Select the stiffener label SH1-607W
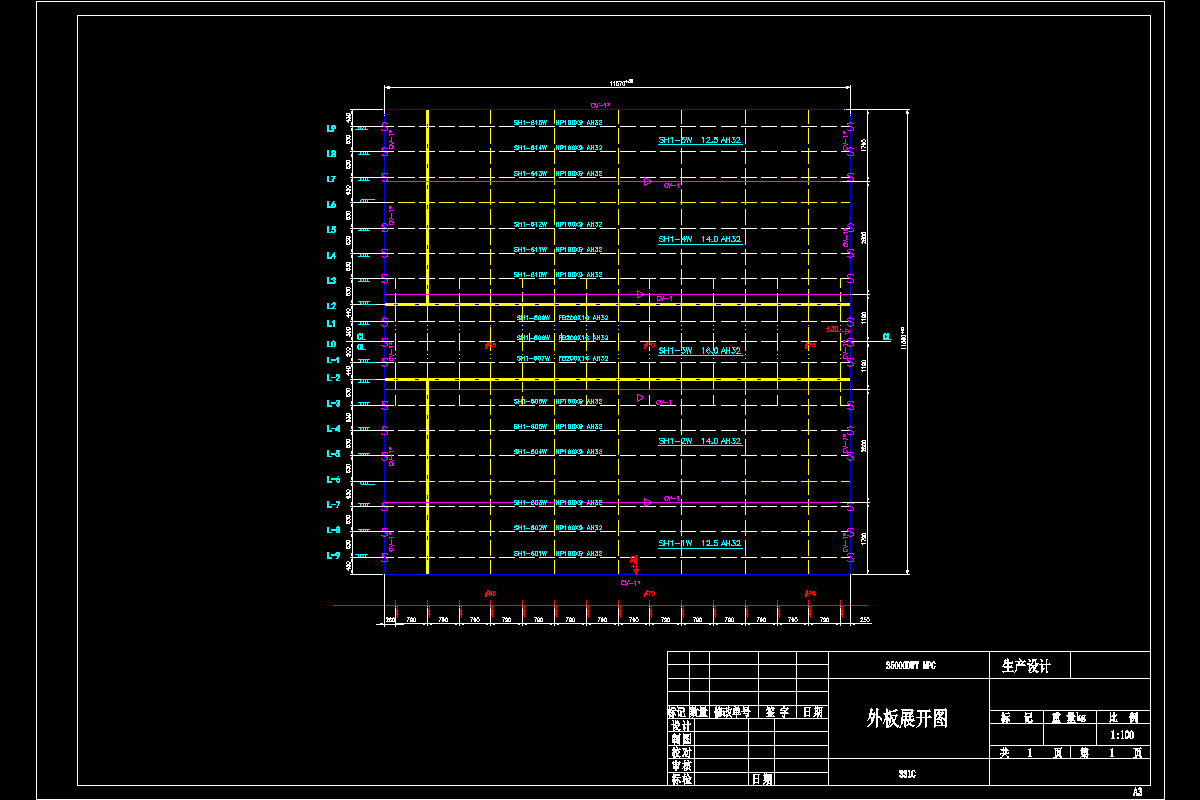The image size is (1200, 800). coord(534,358)
